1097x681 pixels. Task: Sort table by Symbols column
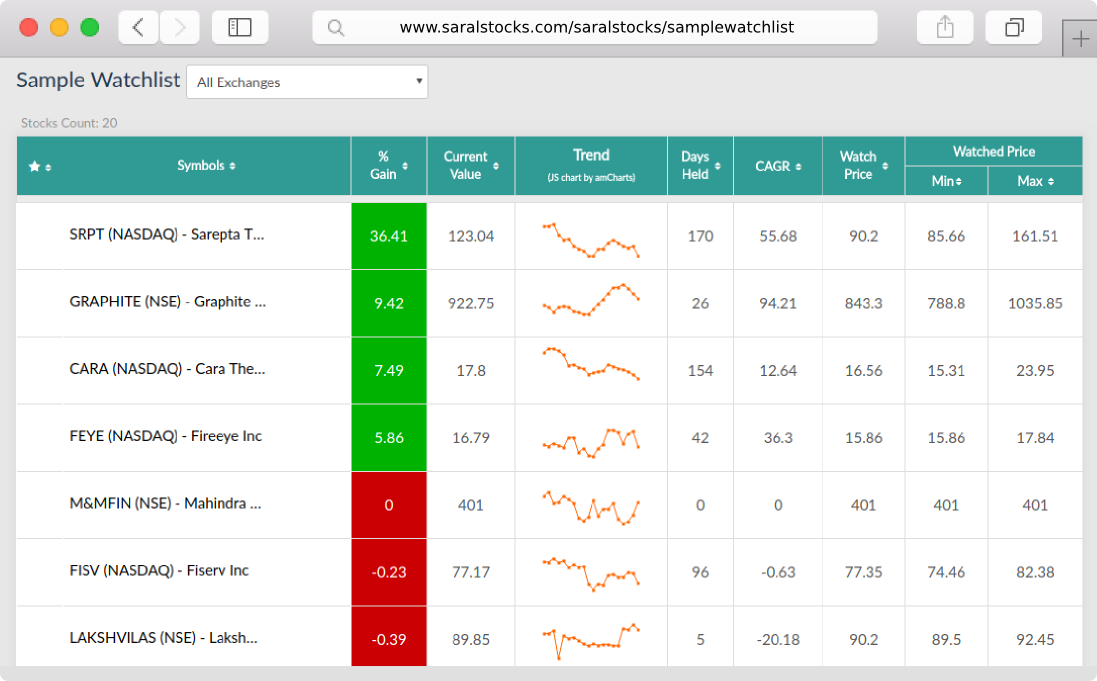pyautogui.click(x=206, y=166)
